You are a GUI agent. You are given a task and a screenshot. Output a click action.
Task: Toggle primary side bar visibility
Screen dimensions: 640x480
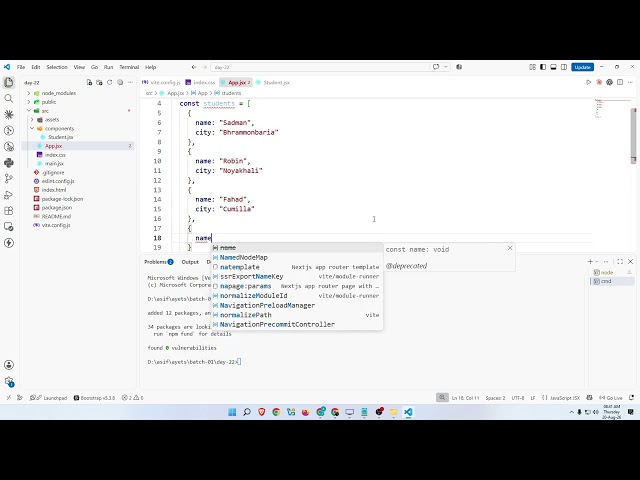pyautogui.click(x=543, y=67)
